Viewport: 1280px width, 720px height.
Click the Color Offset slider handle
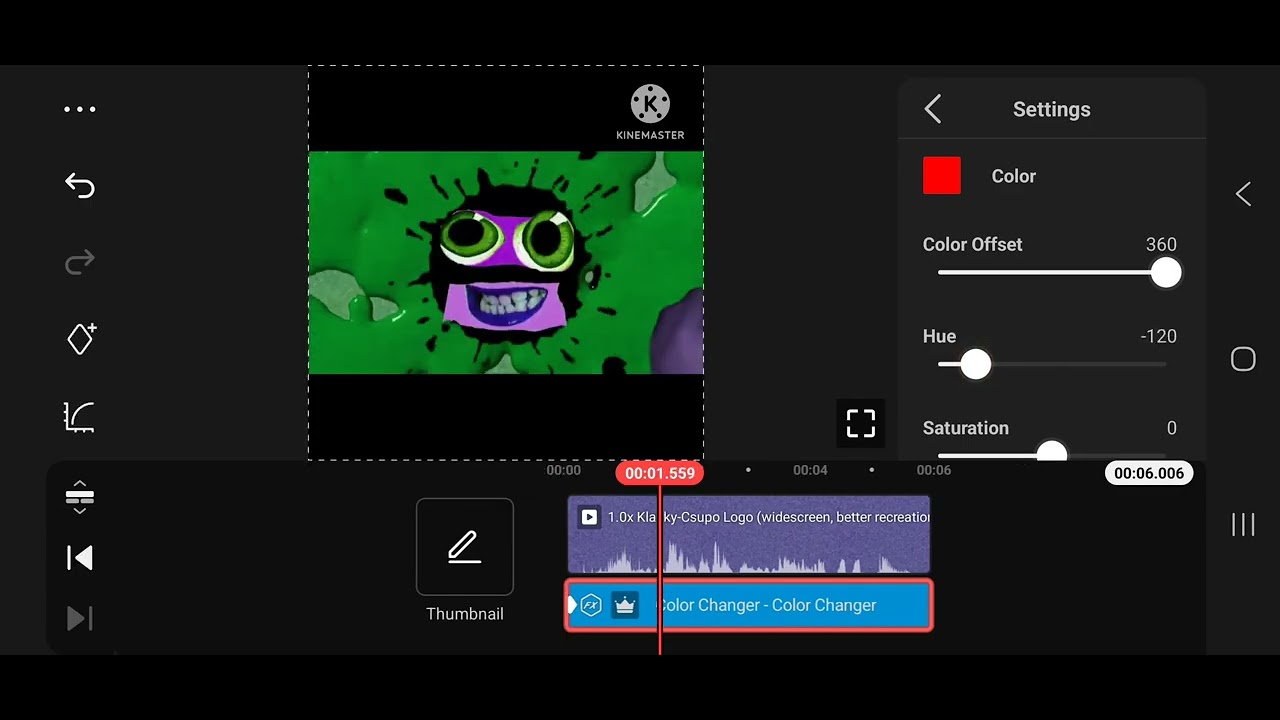point(1165,273)
